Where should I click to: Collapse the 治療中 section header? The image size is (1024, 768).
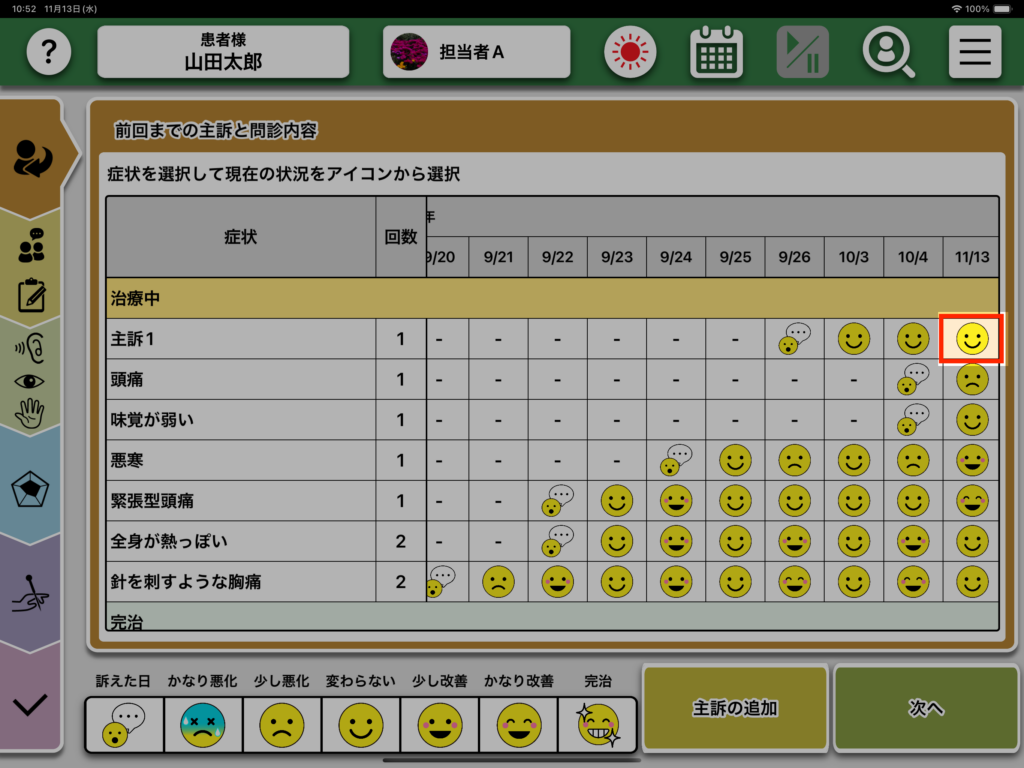[552, 298]
